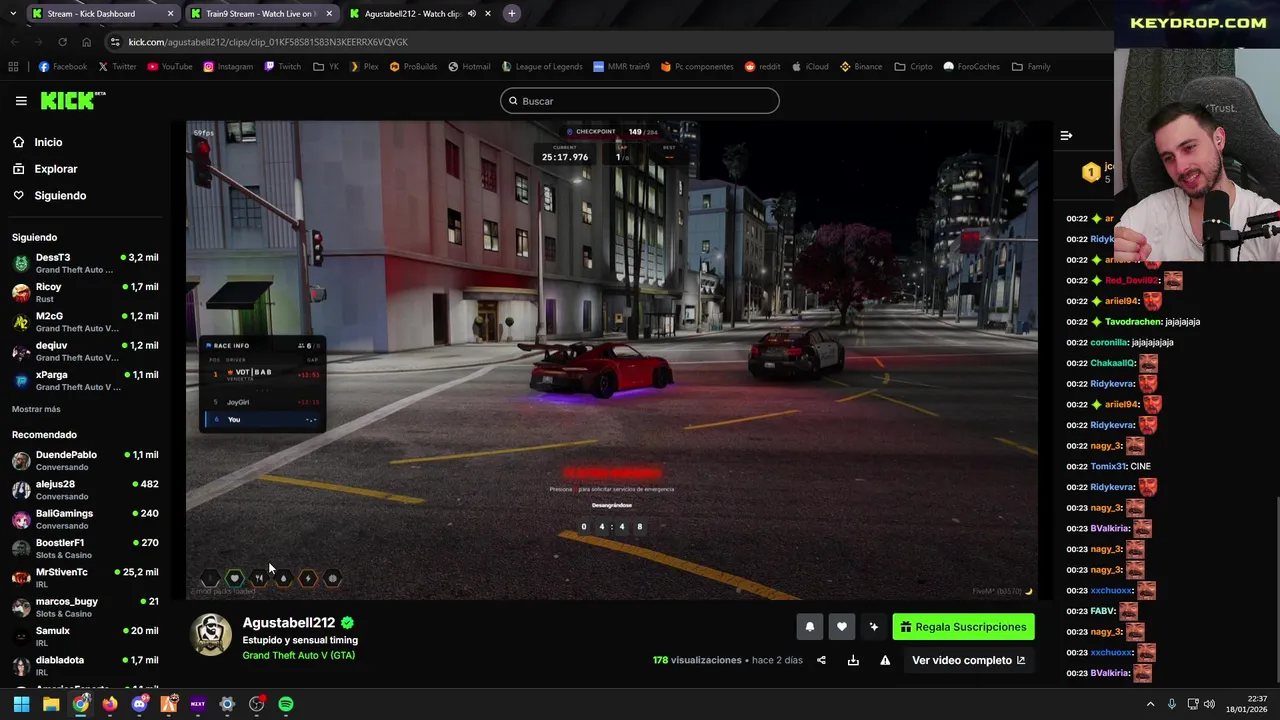Open M2cG channel in sidebar
The height and width of the screenshot is (720, 1280).
(85, 321)
